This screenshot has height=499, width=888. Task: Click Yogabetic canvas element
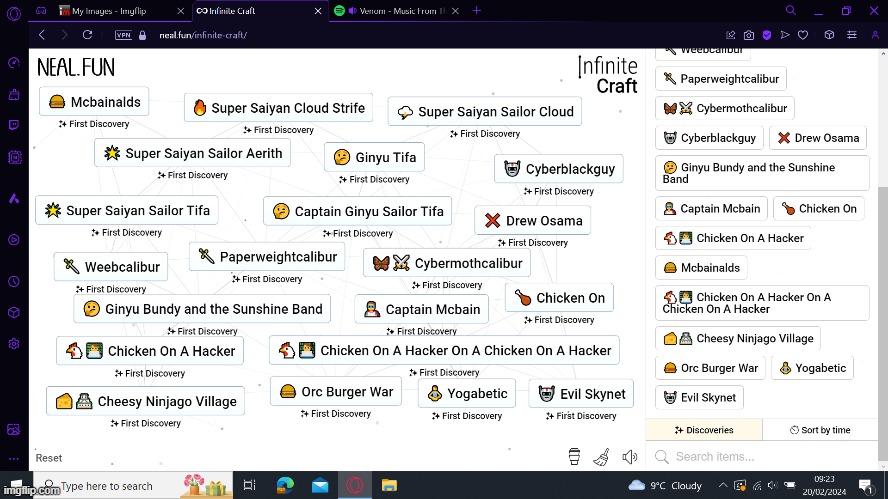coord(467,393)
